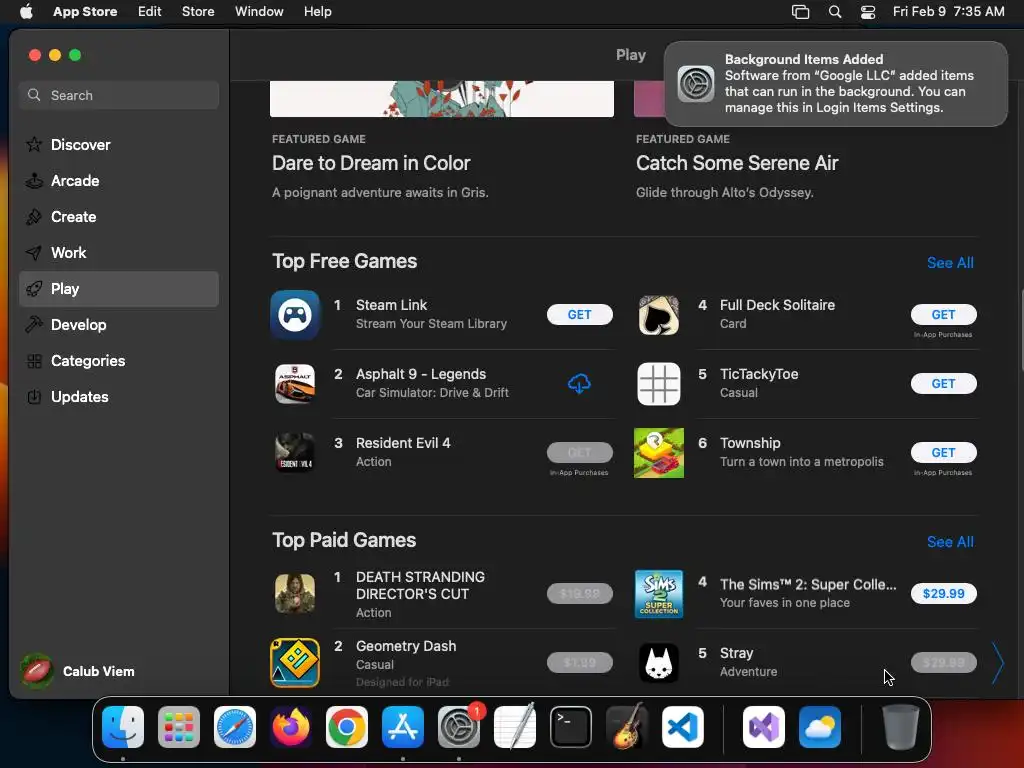Open the weather cloud app in Dock
This screenshot has height=768, width=1024.
[820, 727]
